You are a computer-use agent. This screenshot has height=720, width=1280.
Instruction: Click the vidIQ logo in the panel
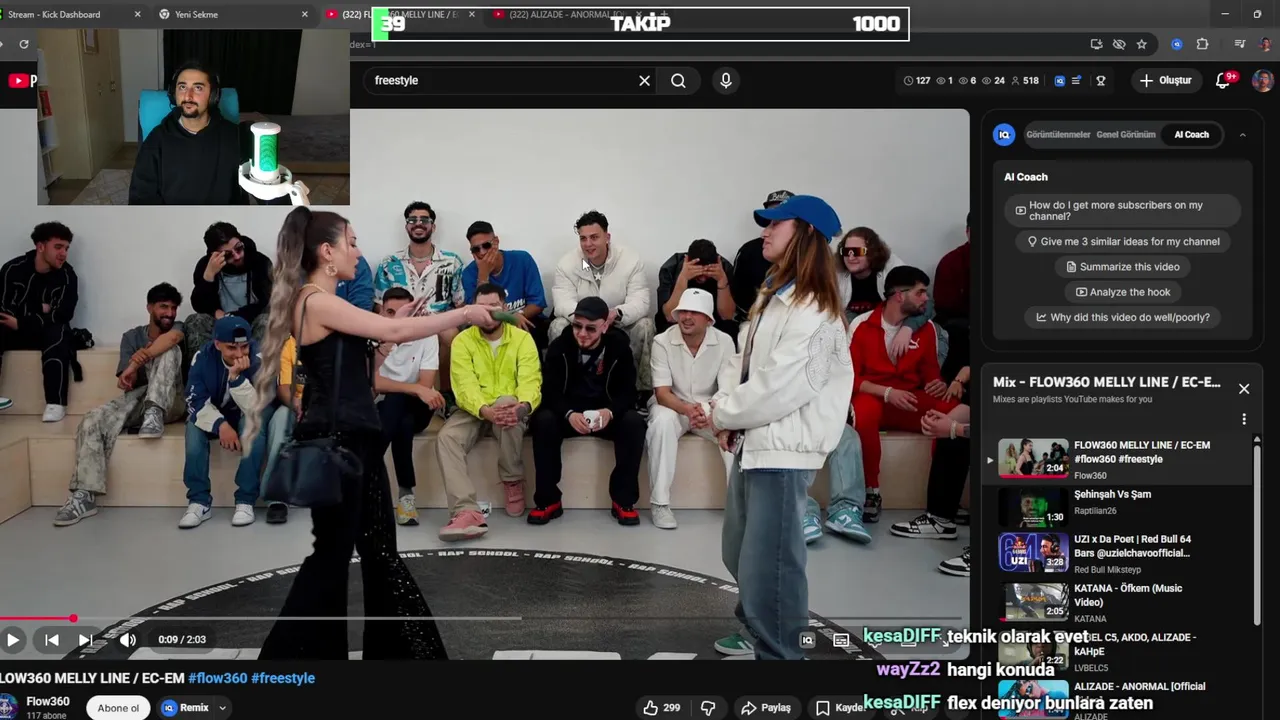coord(1004,135)
